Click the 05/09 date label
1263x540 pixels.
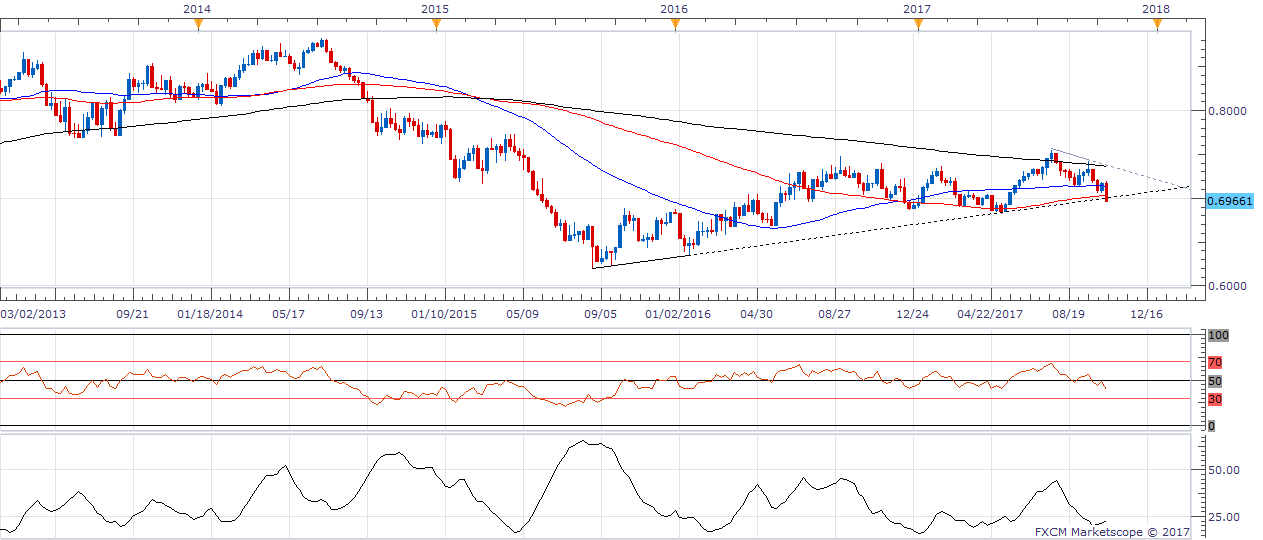coord(523,314)
